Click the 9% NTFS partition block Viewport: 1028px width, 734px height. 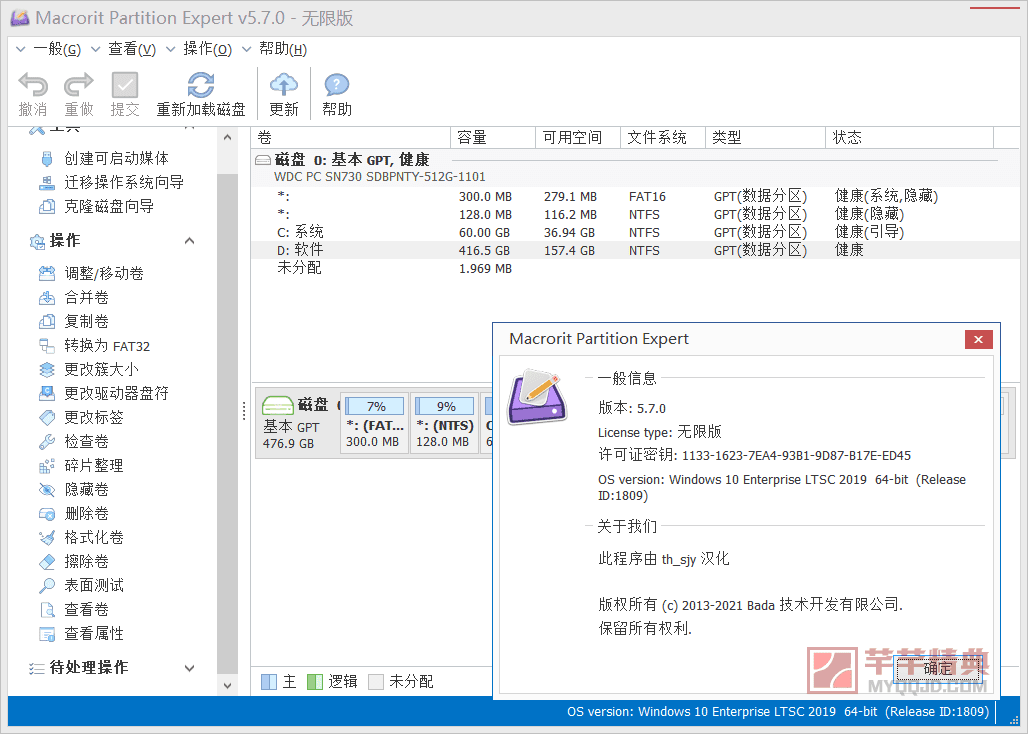(x=445, y=423)
